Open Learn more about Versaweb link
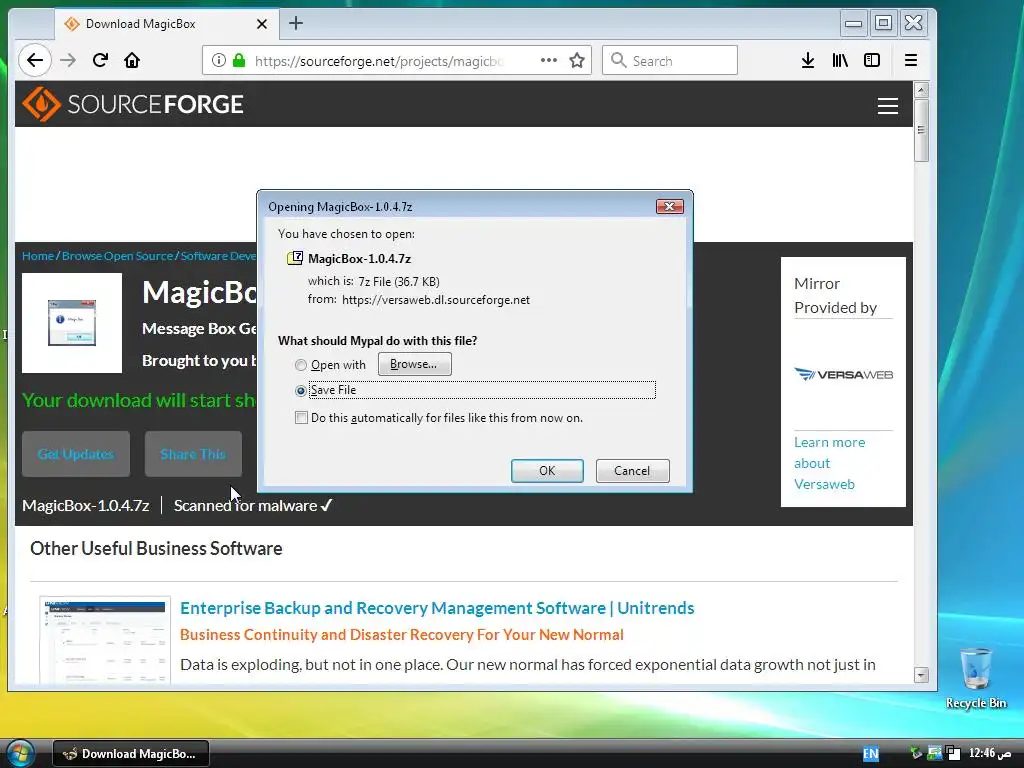Screen dimensions: 1024x768 coord(829,463)
